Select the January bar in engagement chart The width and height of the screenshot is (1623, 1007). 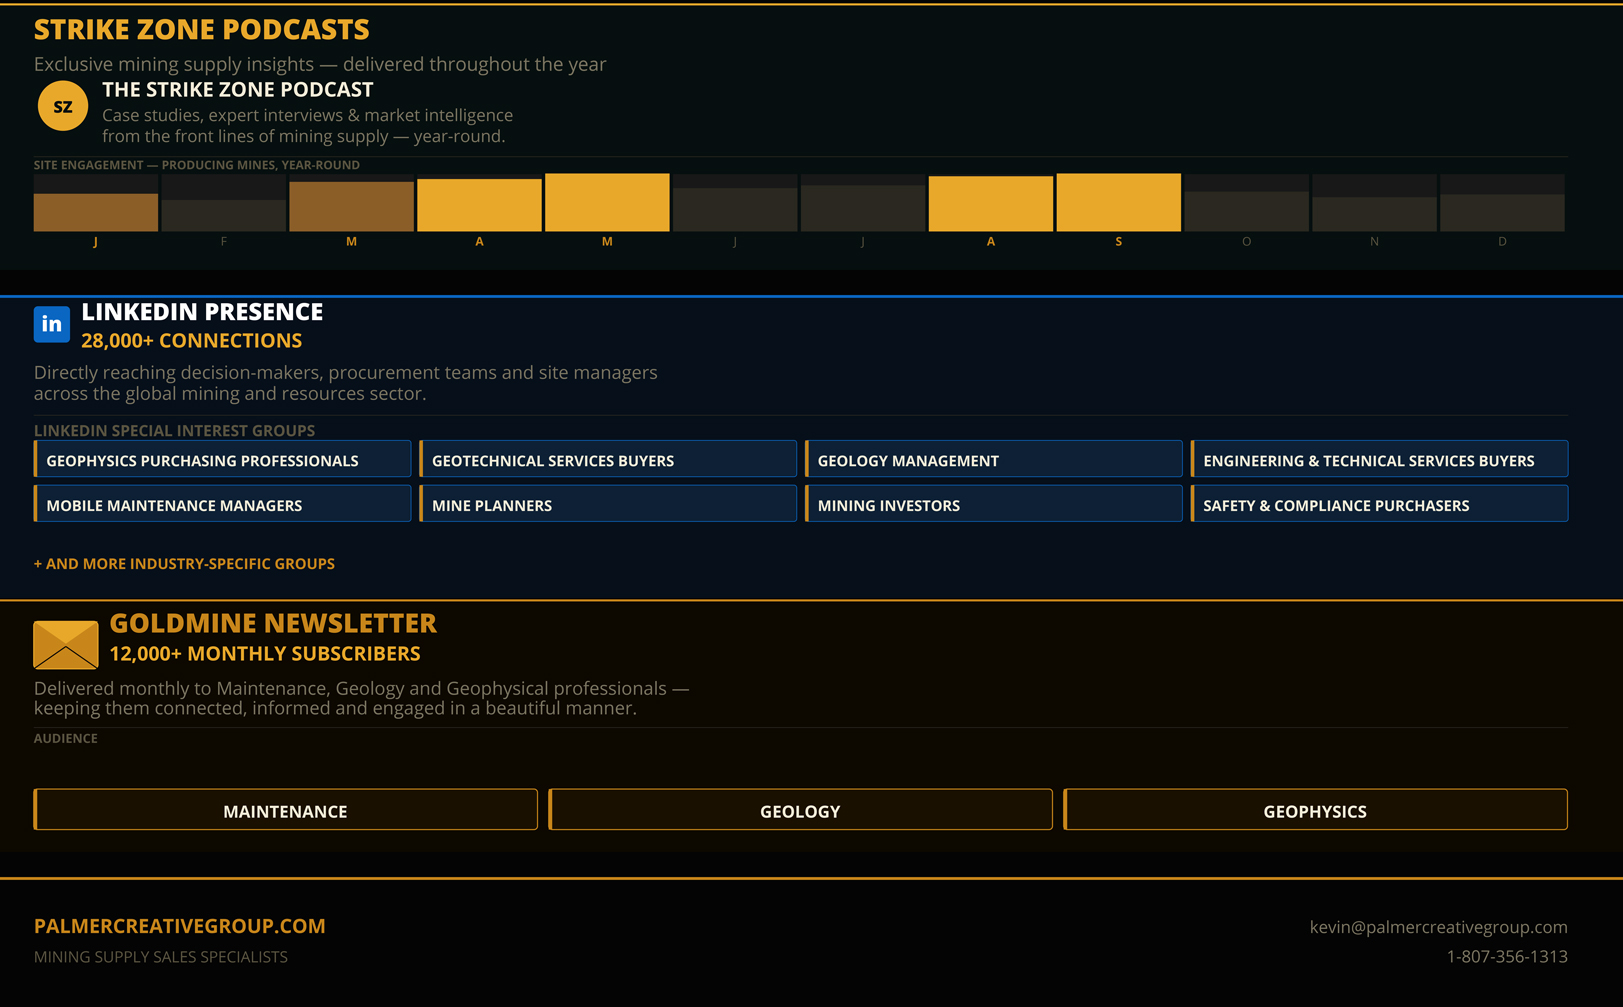pos(96,212)
